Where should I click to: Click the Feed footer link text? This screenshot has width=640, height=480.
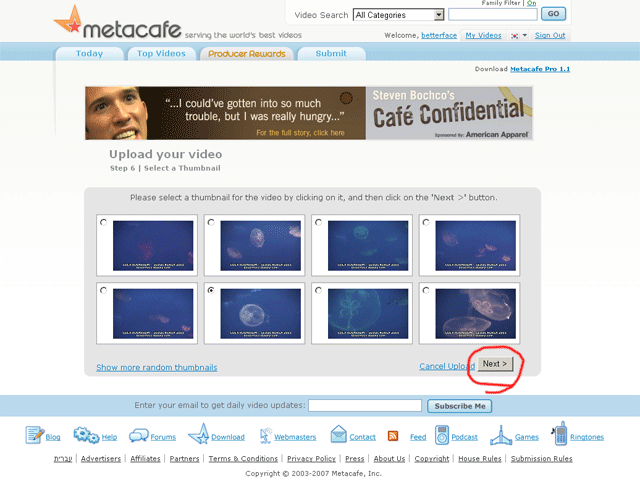pos(418,437)
